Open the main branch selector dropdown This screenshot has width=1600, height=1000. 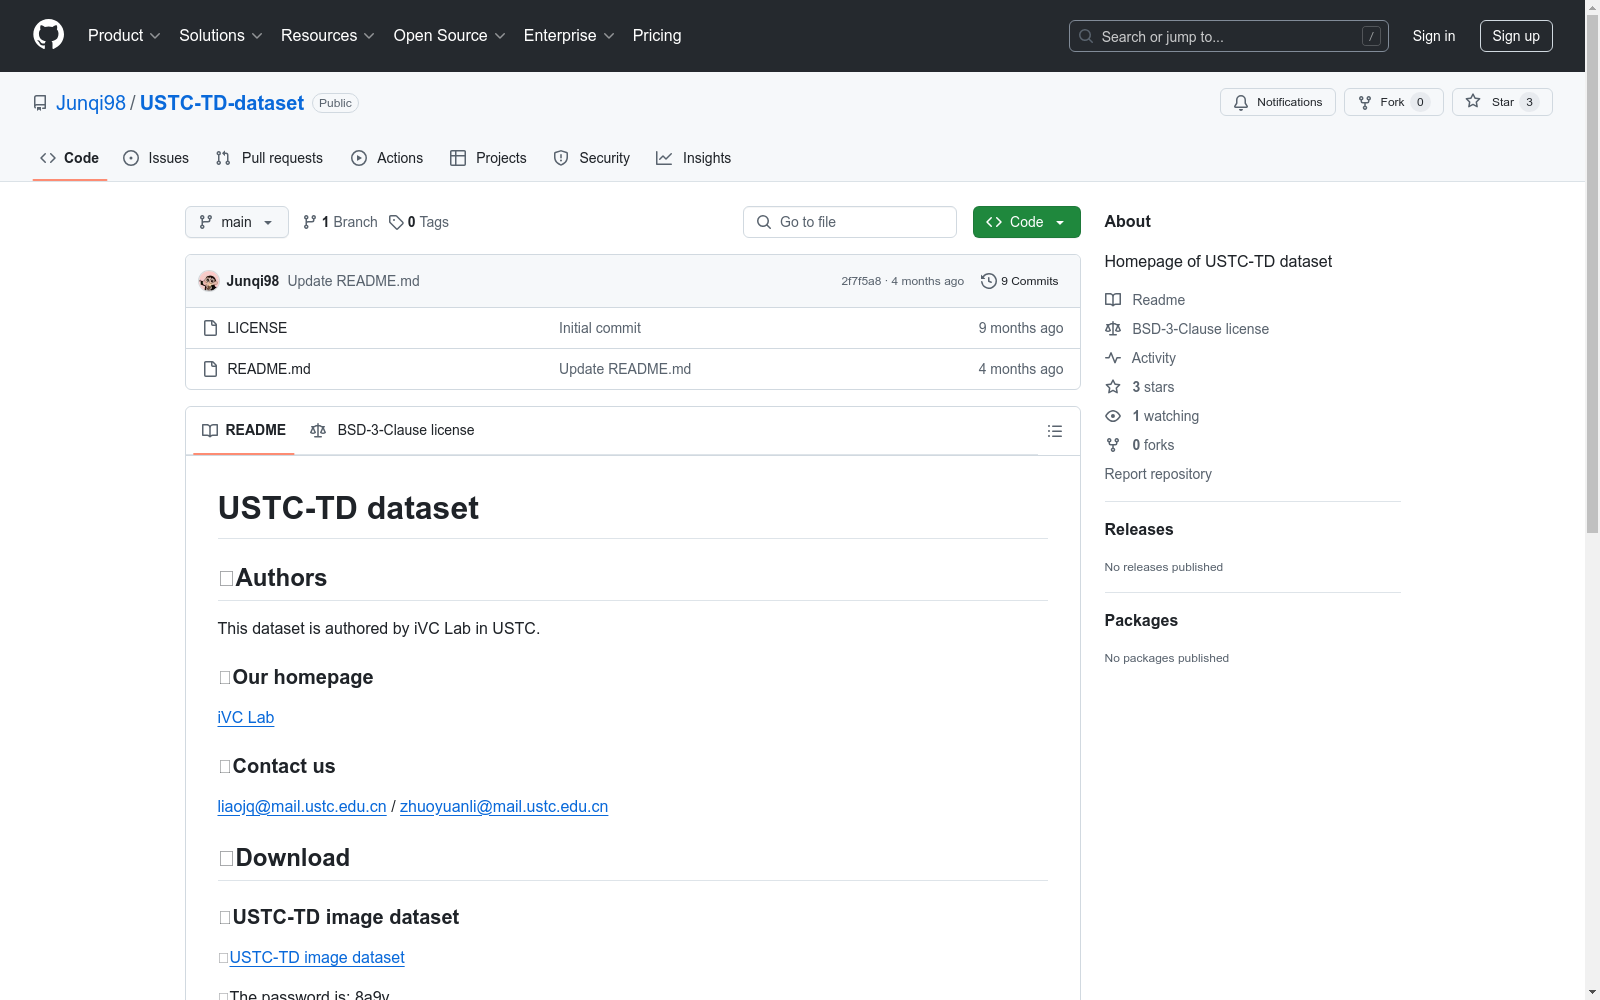[x=236, y=222]
